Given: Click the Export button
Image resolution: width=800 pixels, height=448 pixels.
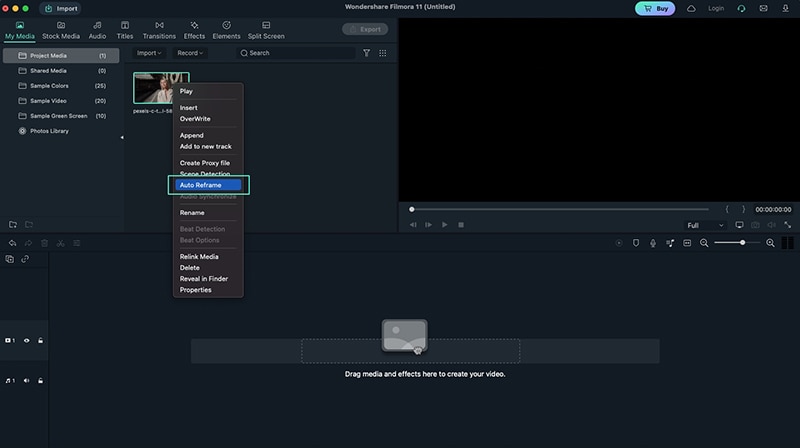Looking at the screenshot, I should [365, 29].
